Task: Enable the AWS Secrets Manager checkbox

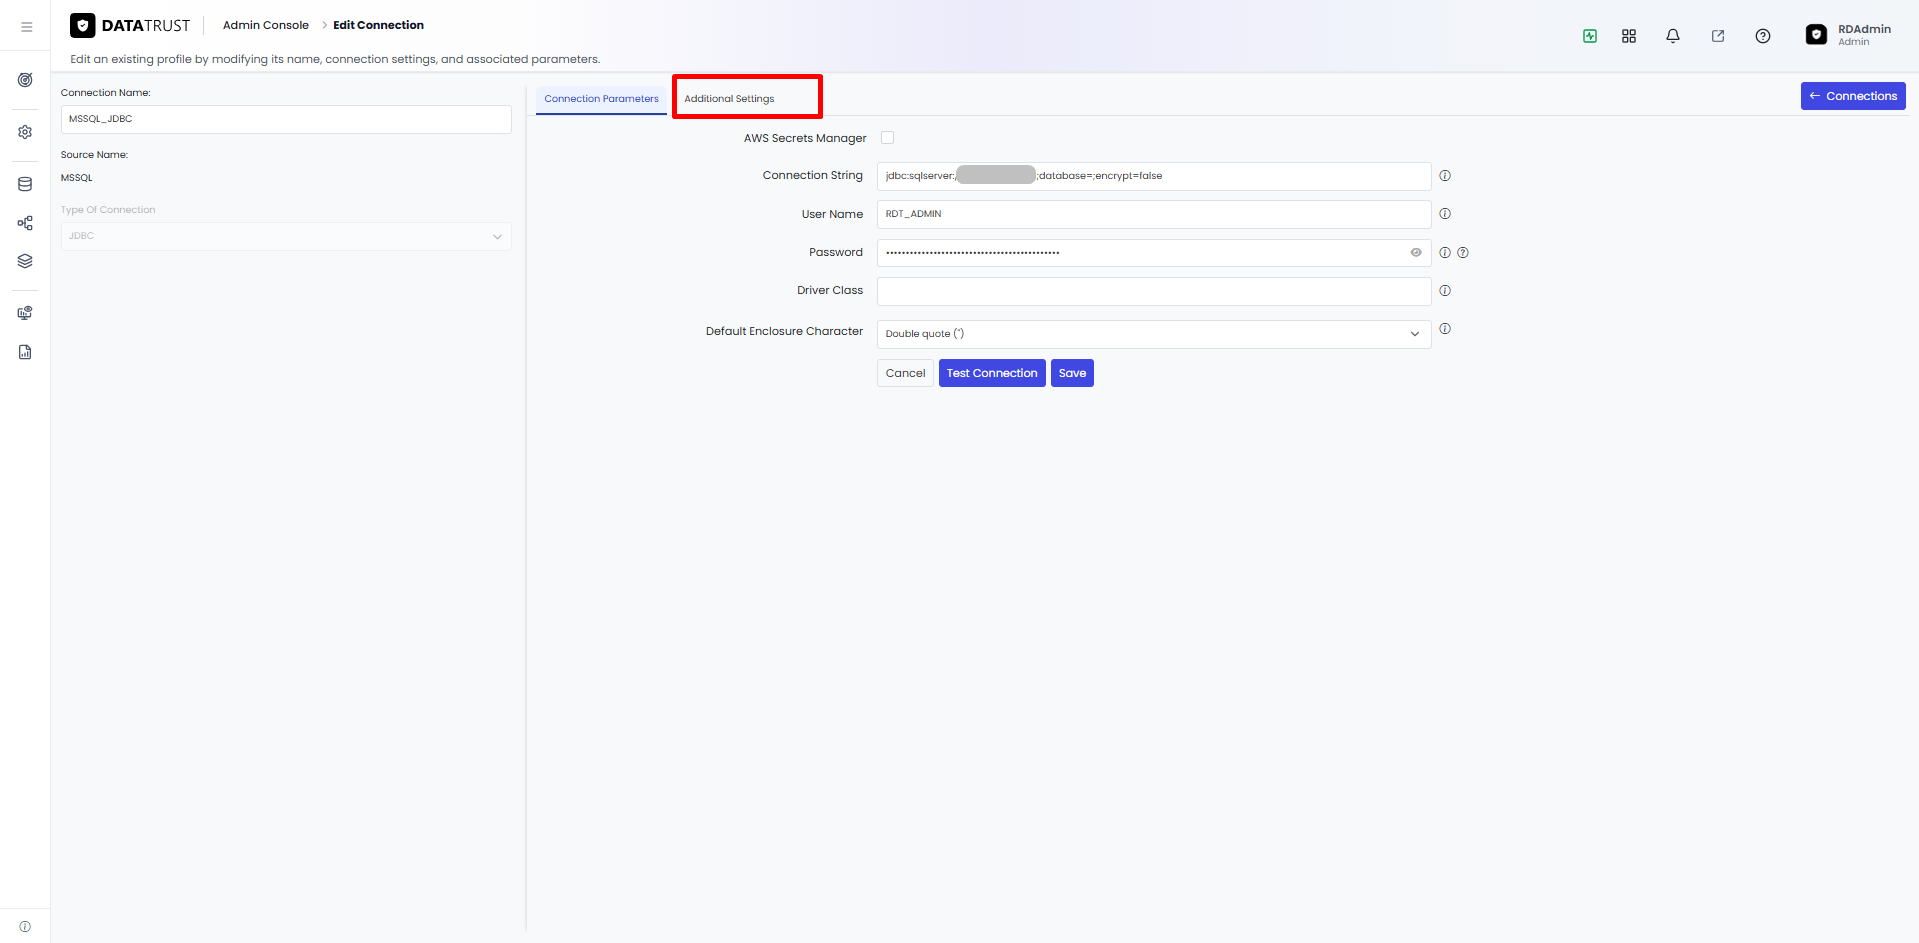Action: click(887, 138)
